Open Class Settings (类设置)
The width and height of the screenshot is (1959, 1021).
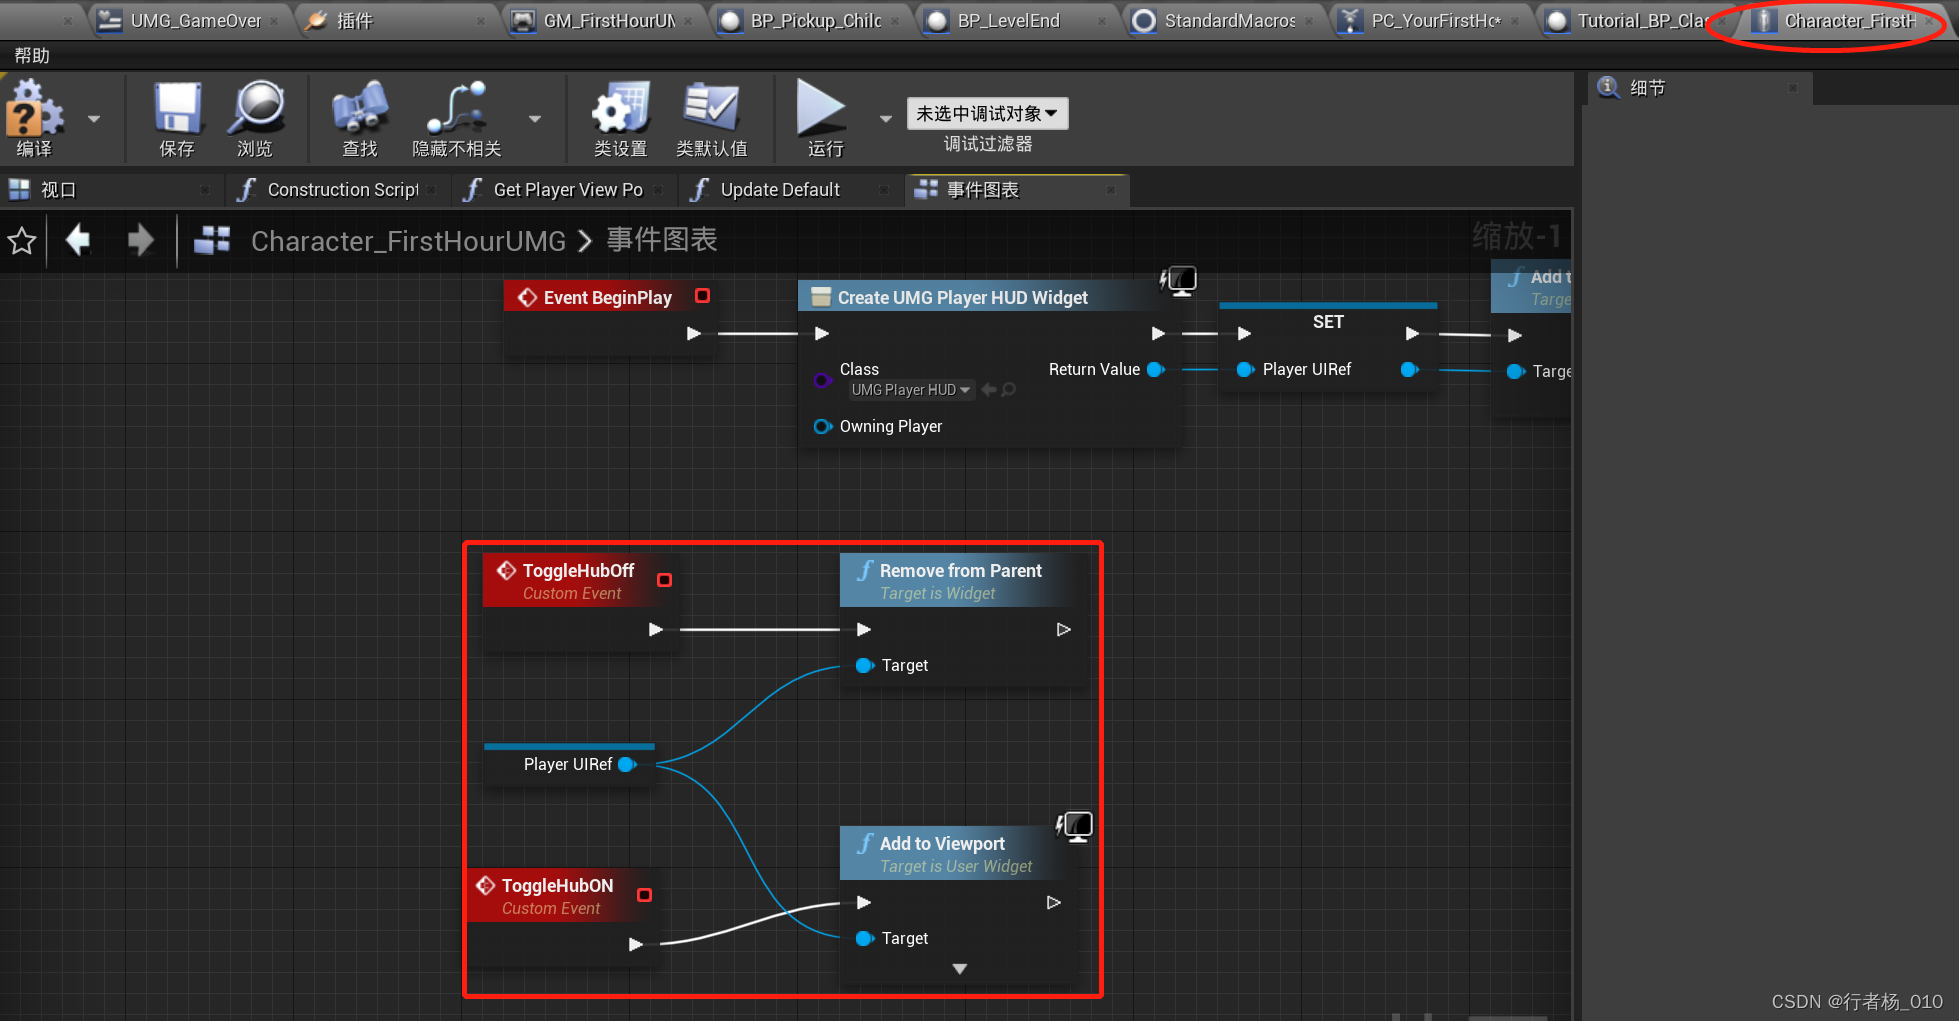coord(620,115)
